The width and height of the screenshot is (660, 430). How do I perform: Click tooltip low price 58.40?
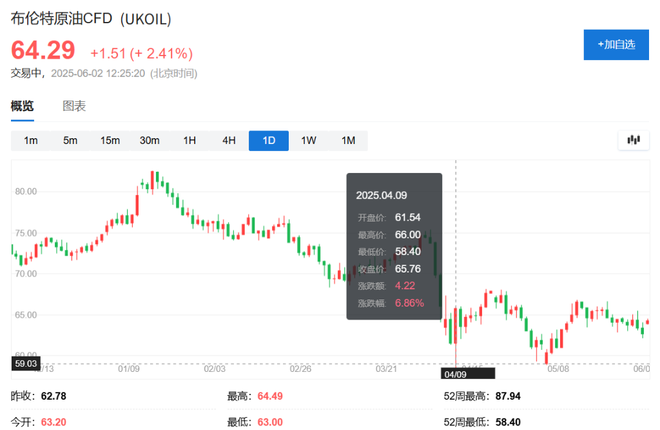pos(407,252)
